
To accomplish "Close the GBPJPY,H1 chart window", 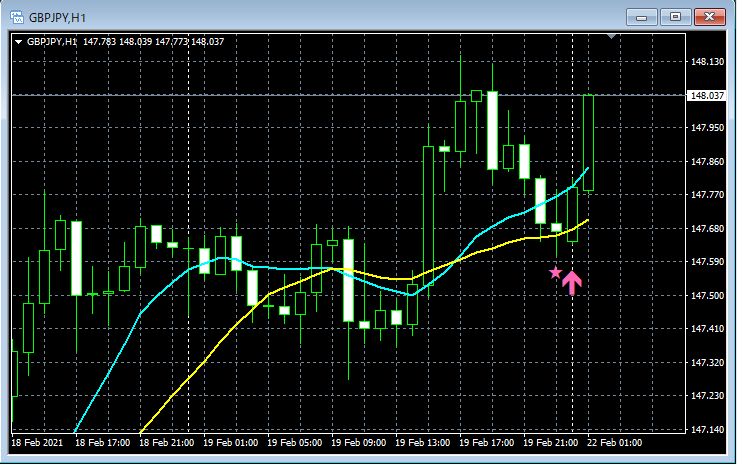I will 710,17.
